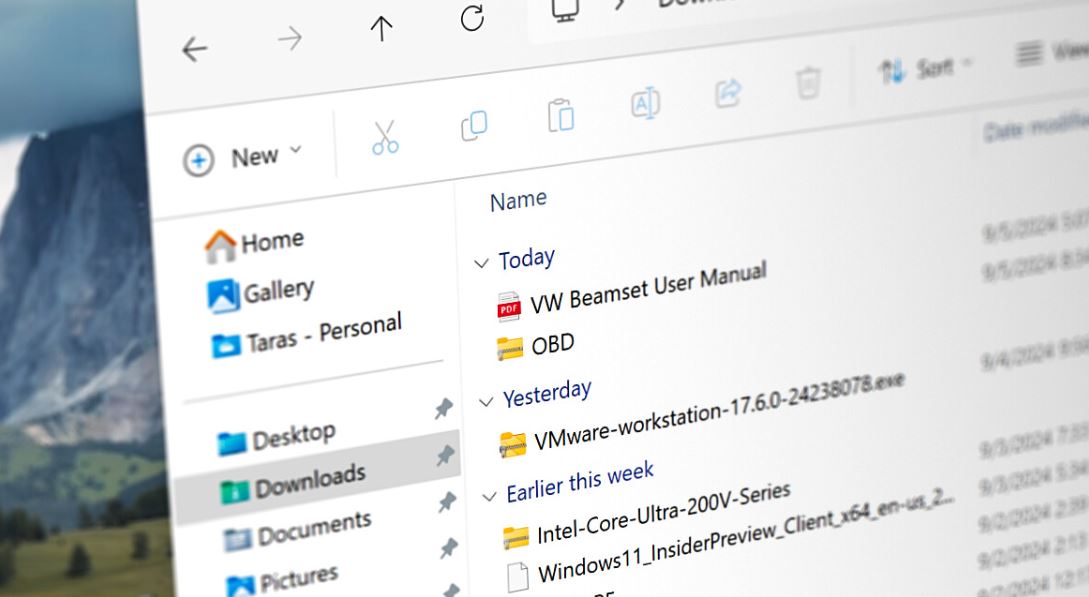Click the Back navigation arrow
The image size is (1089, 597).
[194, 49]
